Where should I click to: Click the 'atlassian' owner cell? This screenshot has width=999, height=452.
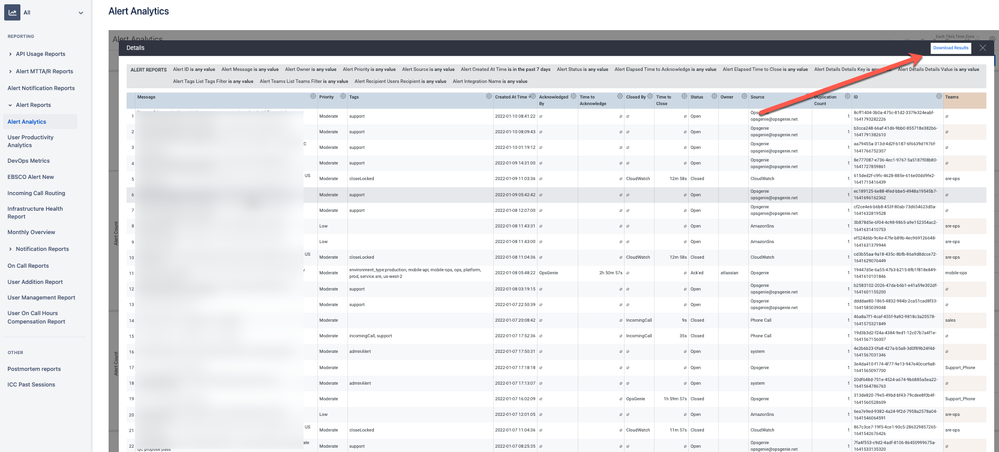pyautogui.click(x=730, y=272)
